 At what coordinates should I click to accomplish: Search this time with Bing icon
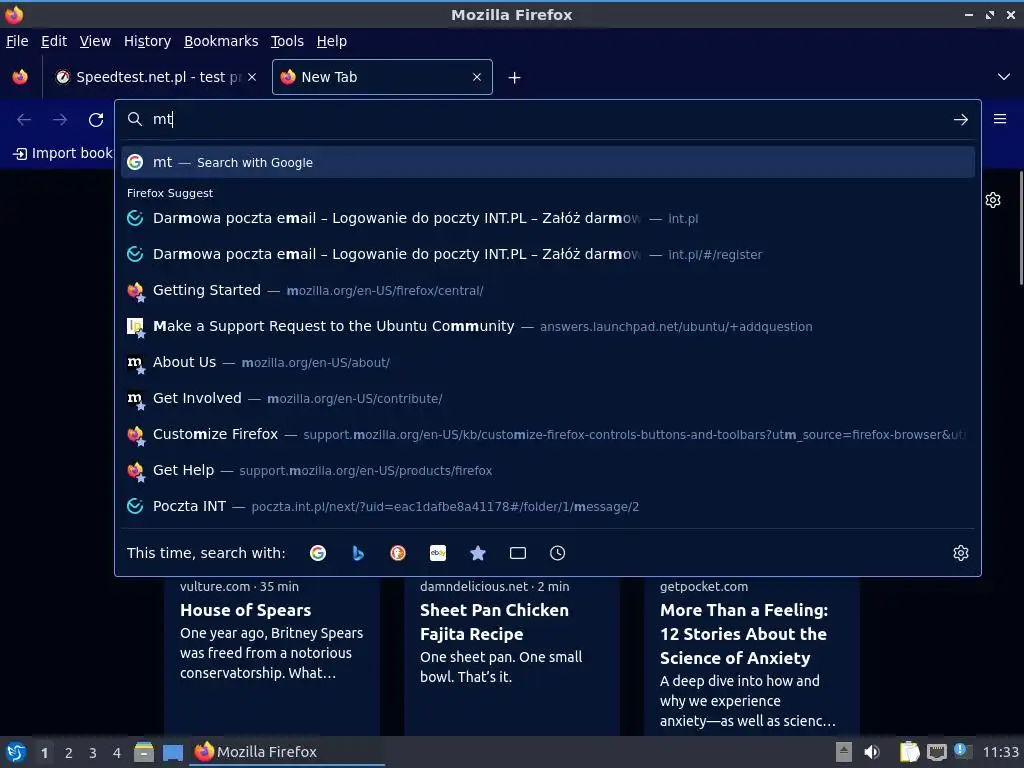click(x=358, y=553)
